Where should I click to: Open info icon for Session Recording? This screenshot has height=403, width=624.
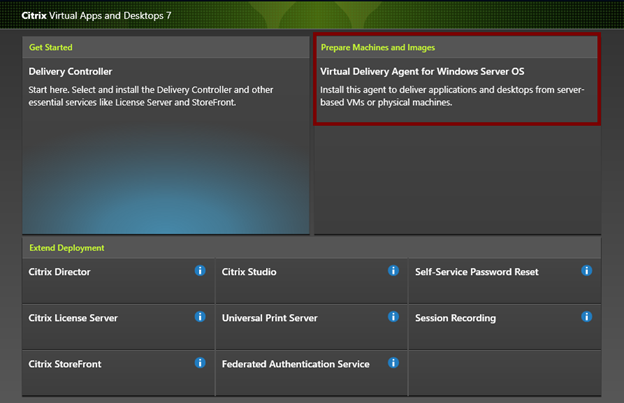click(x=587, y=317)
